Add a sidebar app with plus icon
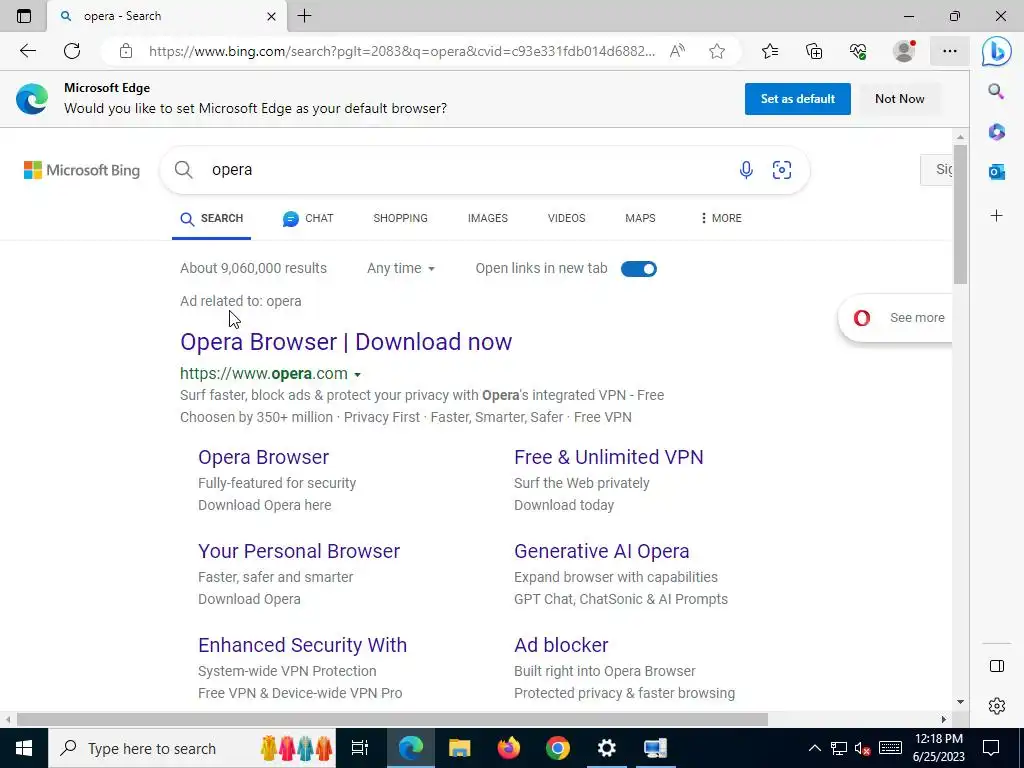Viewport: 1024px width, 768px height. click(997, 216)
